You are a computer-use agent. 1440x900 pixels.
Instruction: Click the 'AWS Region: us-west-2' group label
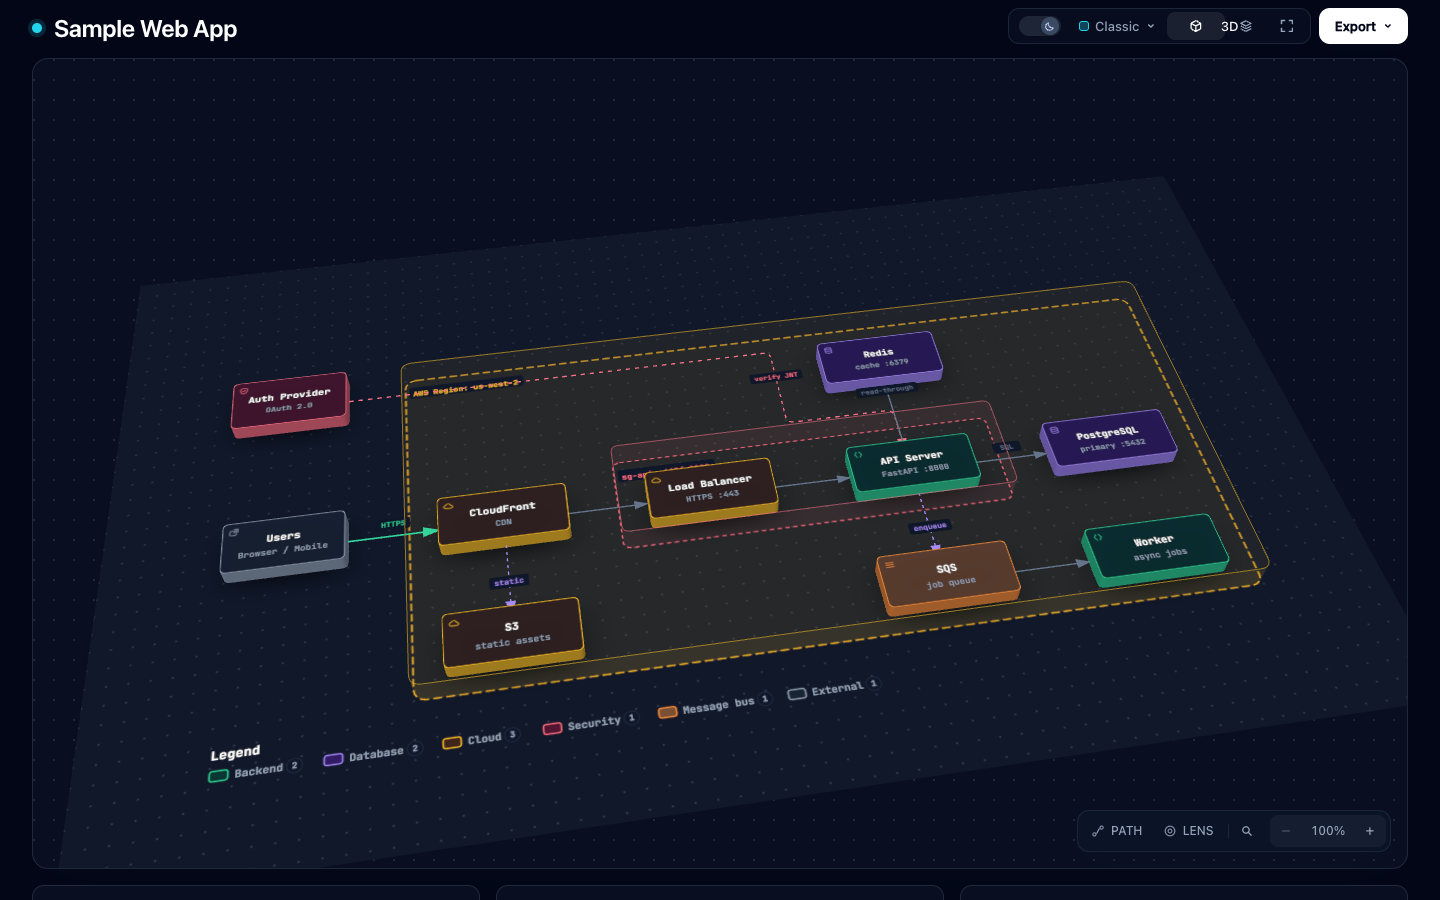467,388
